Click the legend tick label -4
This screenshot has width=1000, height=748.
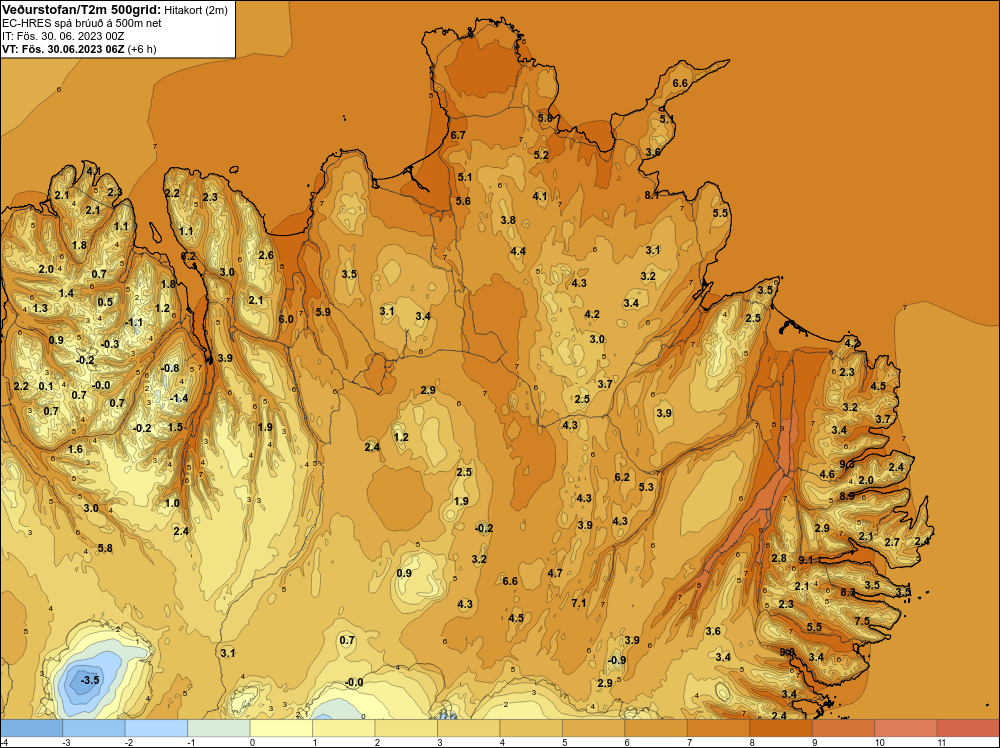[x=3, y=742]
